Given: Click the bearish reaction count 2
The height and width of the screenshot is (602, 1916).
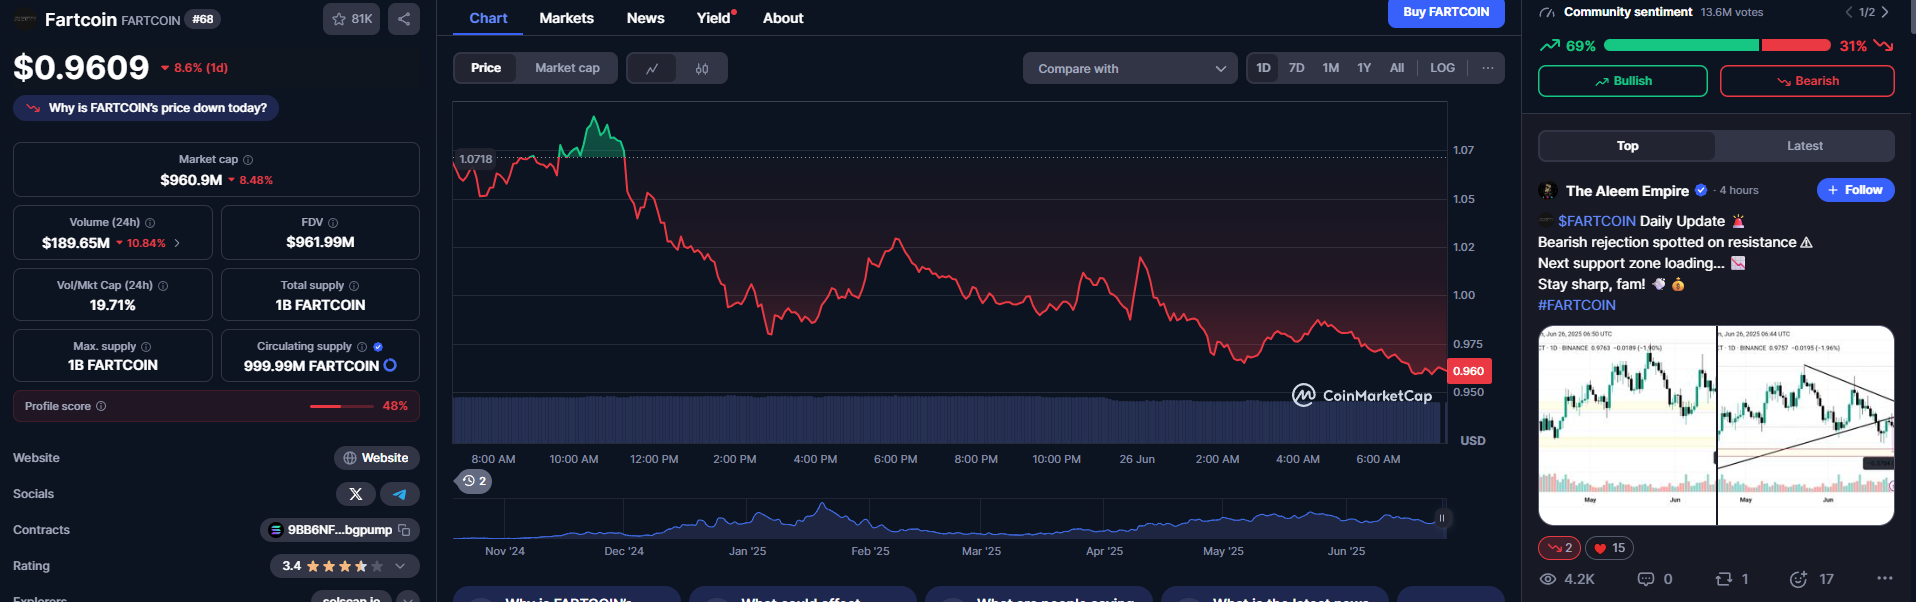Looking at the screenshot, I should pyautogui.click(x=1560, y=548).
